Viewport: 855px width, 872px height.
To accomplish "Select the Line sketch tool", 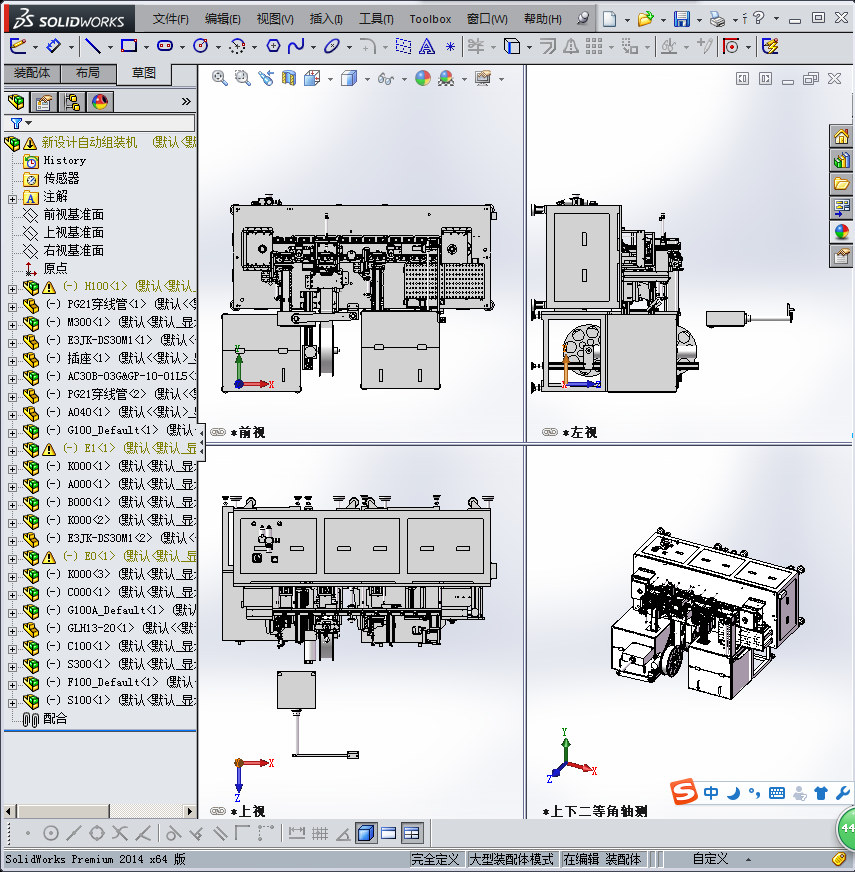I will coord(92,46).
